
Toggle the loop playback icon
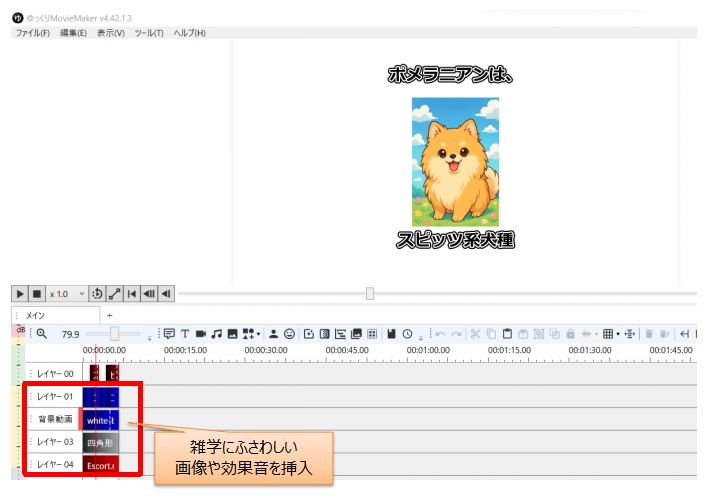[97, 294]
